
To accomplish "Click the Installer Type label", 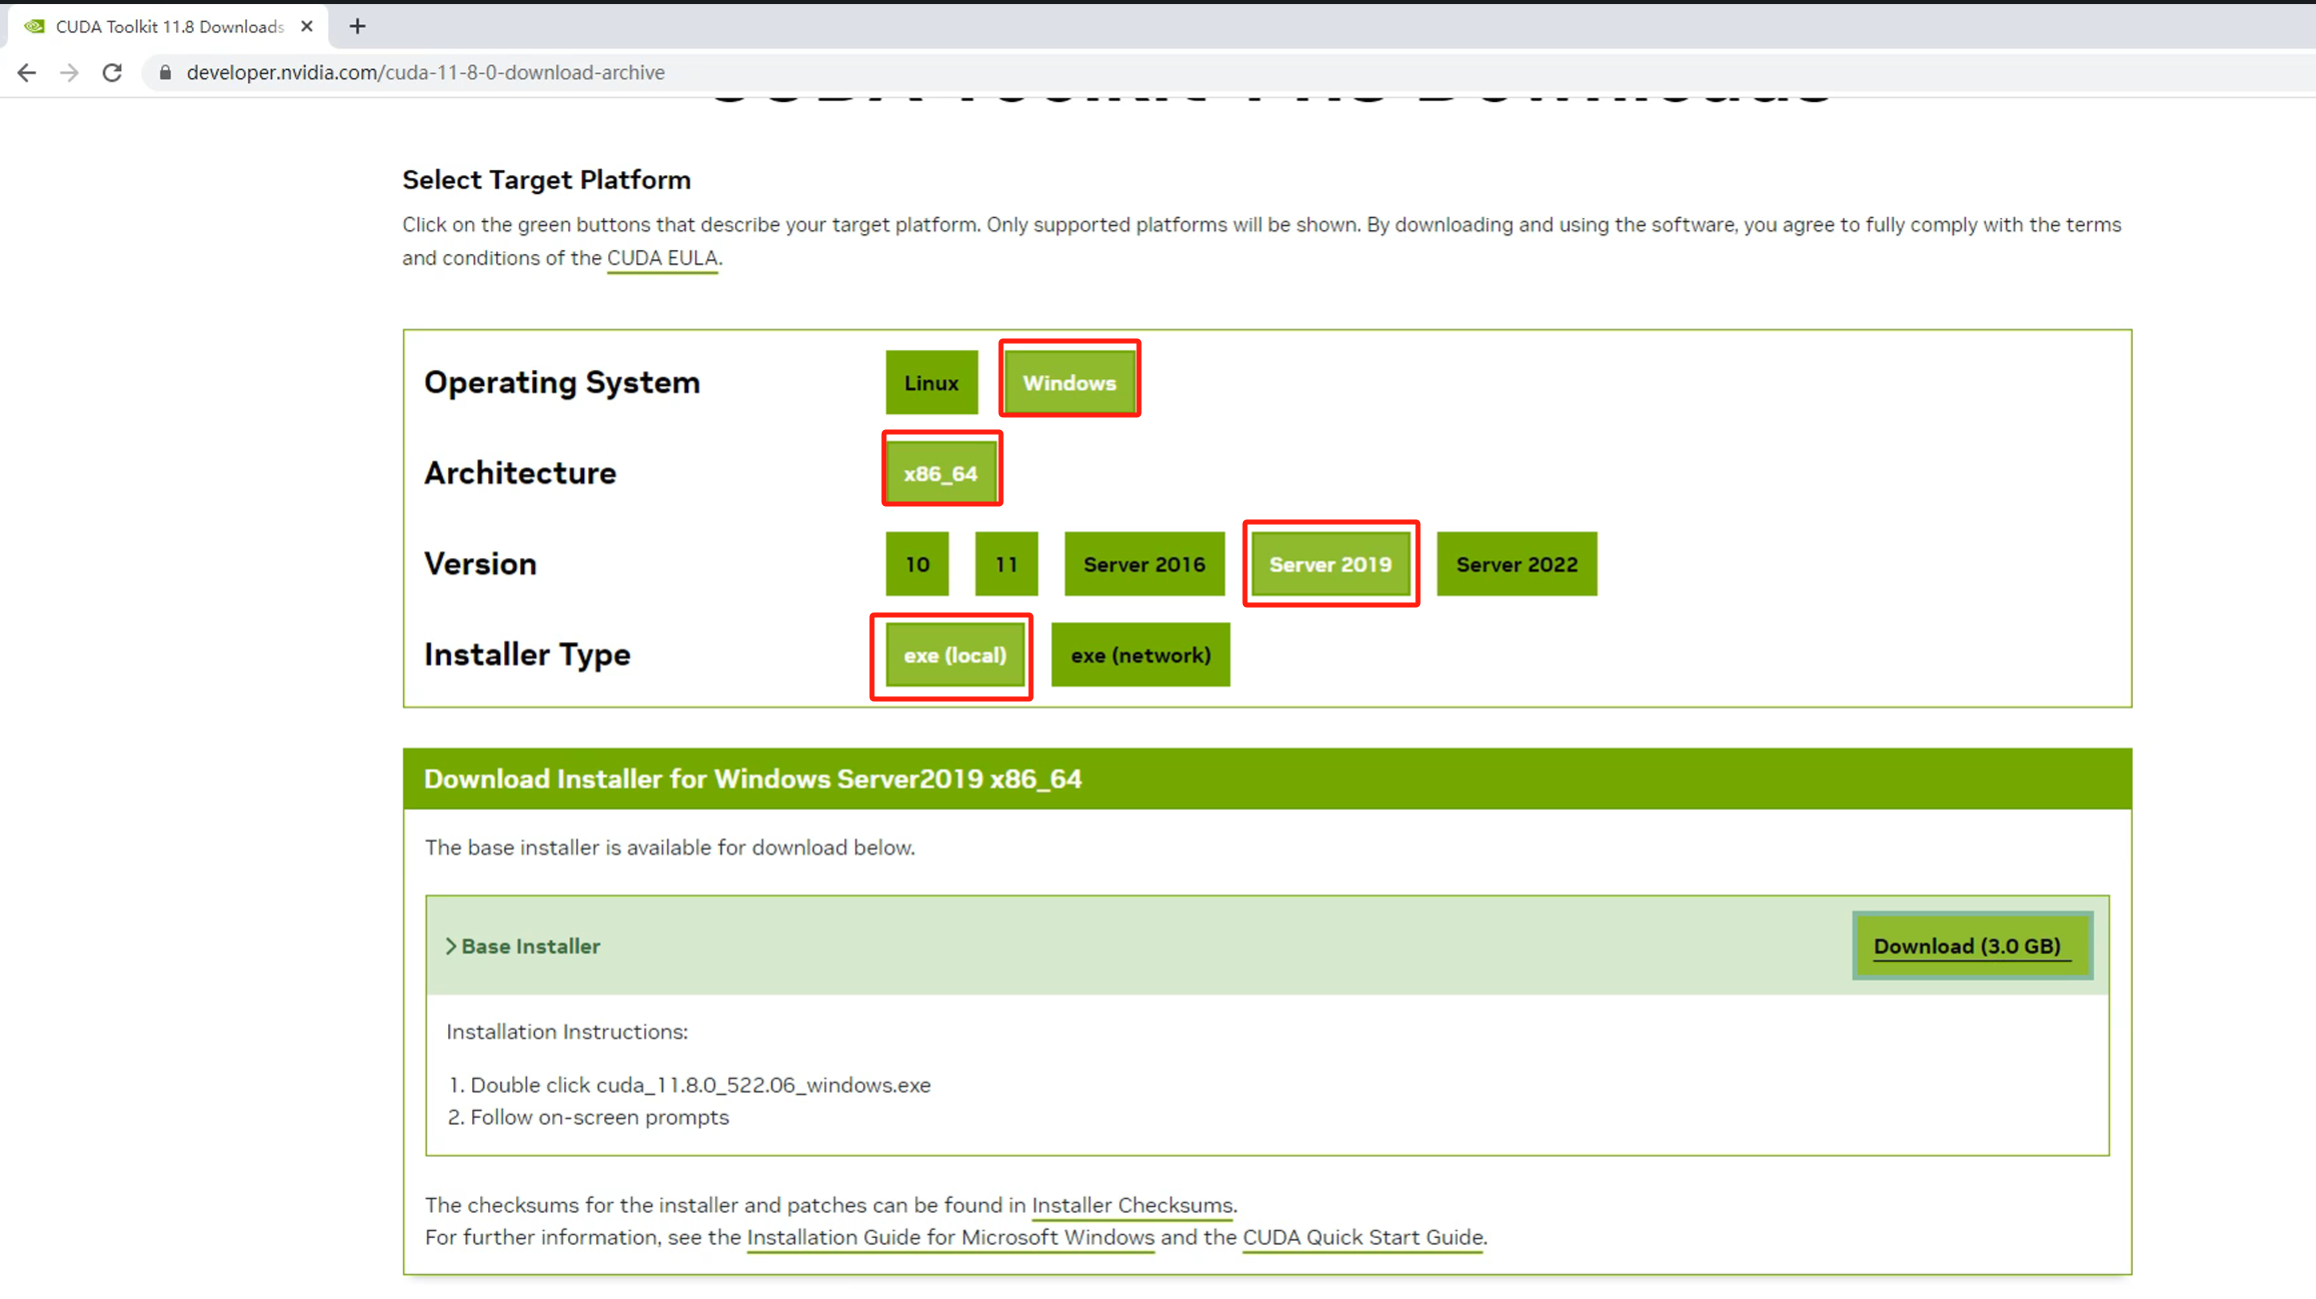I will click(527, 655).
